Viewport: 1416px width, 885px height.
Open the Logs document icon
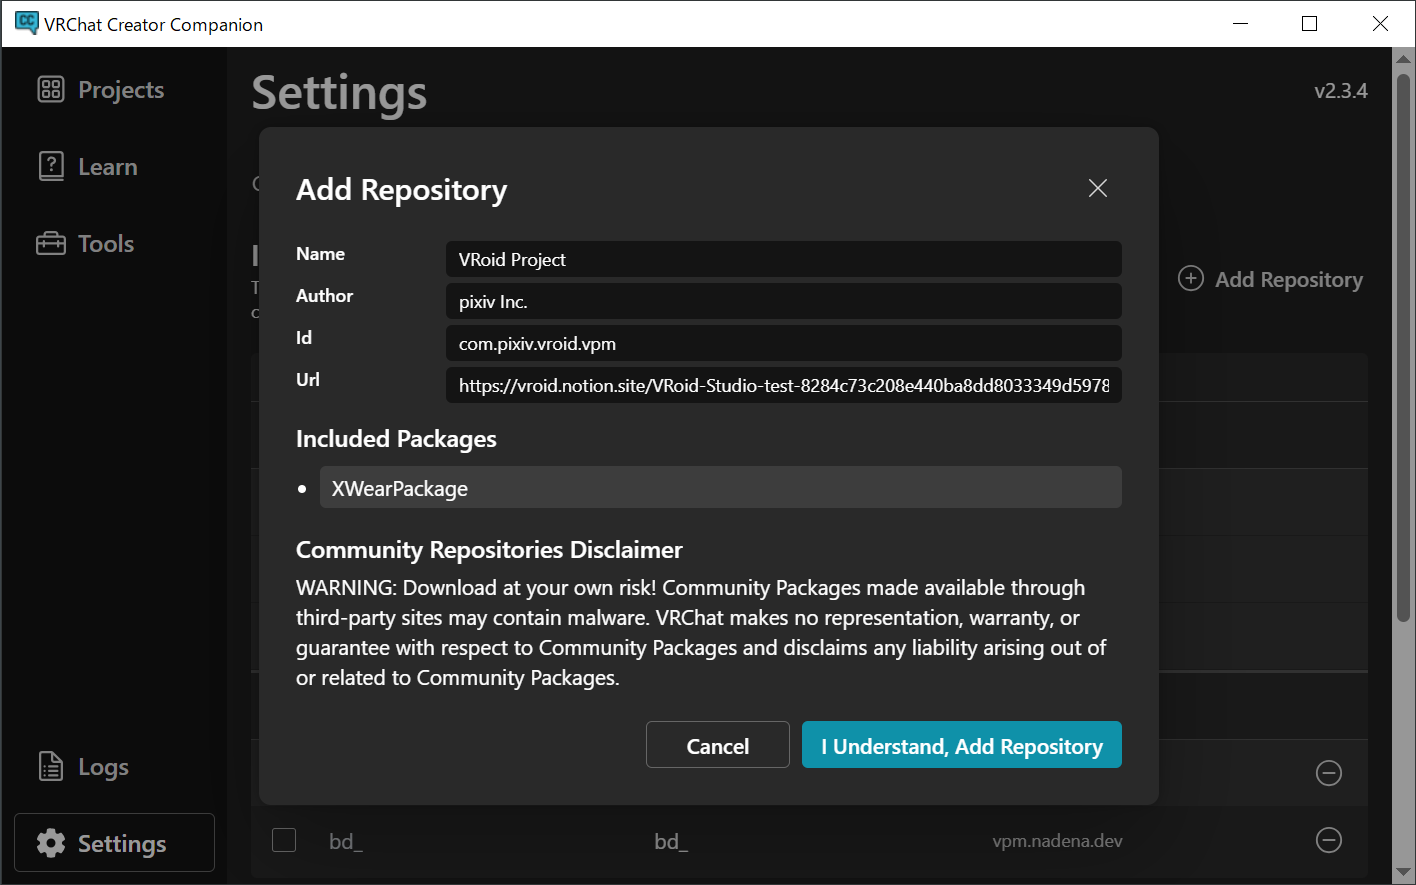pyautogui.click(x=51, y=766)
